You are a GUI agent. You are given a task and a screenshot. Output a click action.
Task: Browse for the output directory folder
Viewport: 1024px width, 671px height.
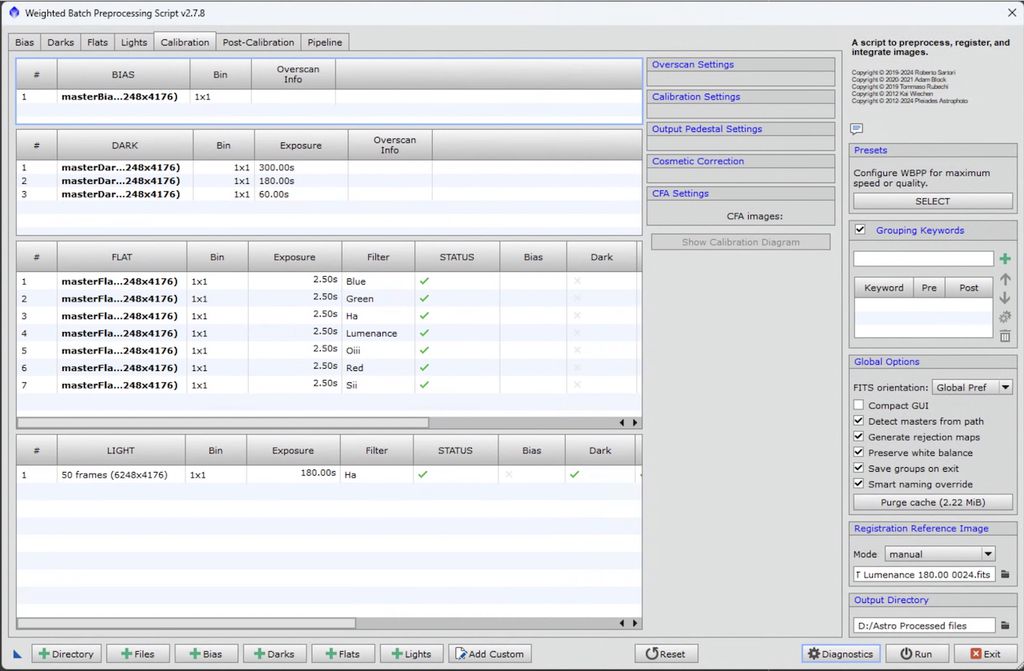[x=1005, y=625]
